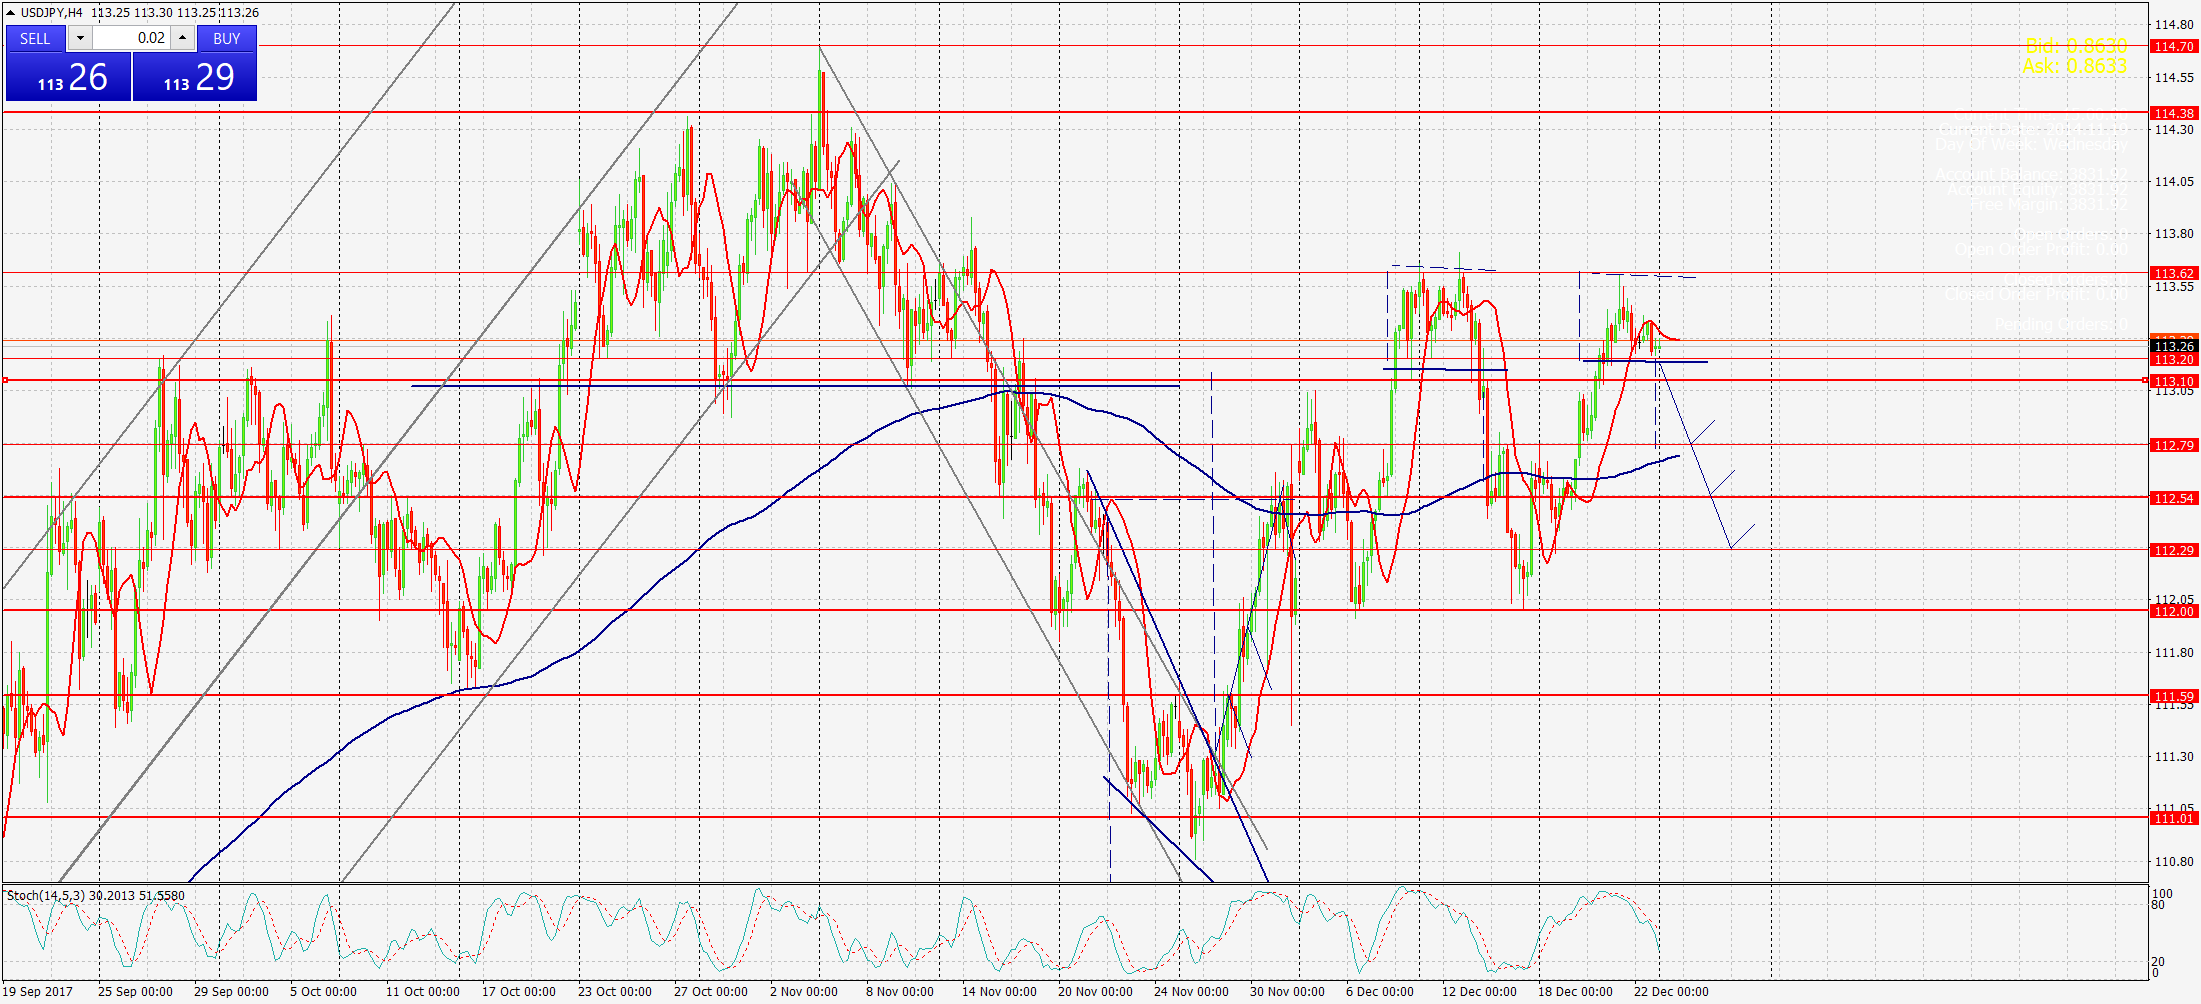Viewport: 2201px width, 1004px height.
Task: Click the 113.10 horizontal line right handle
Action: pyautogui.click(x=2145, y=380)
